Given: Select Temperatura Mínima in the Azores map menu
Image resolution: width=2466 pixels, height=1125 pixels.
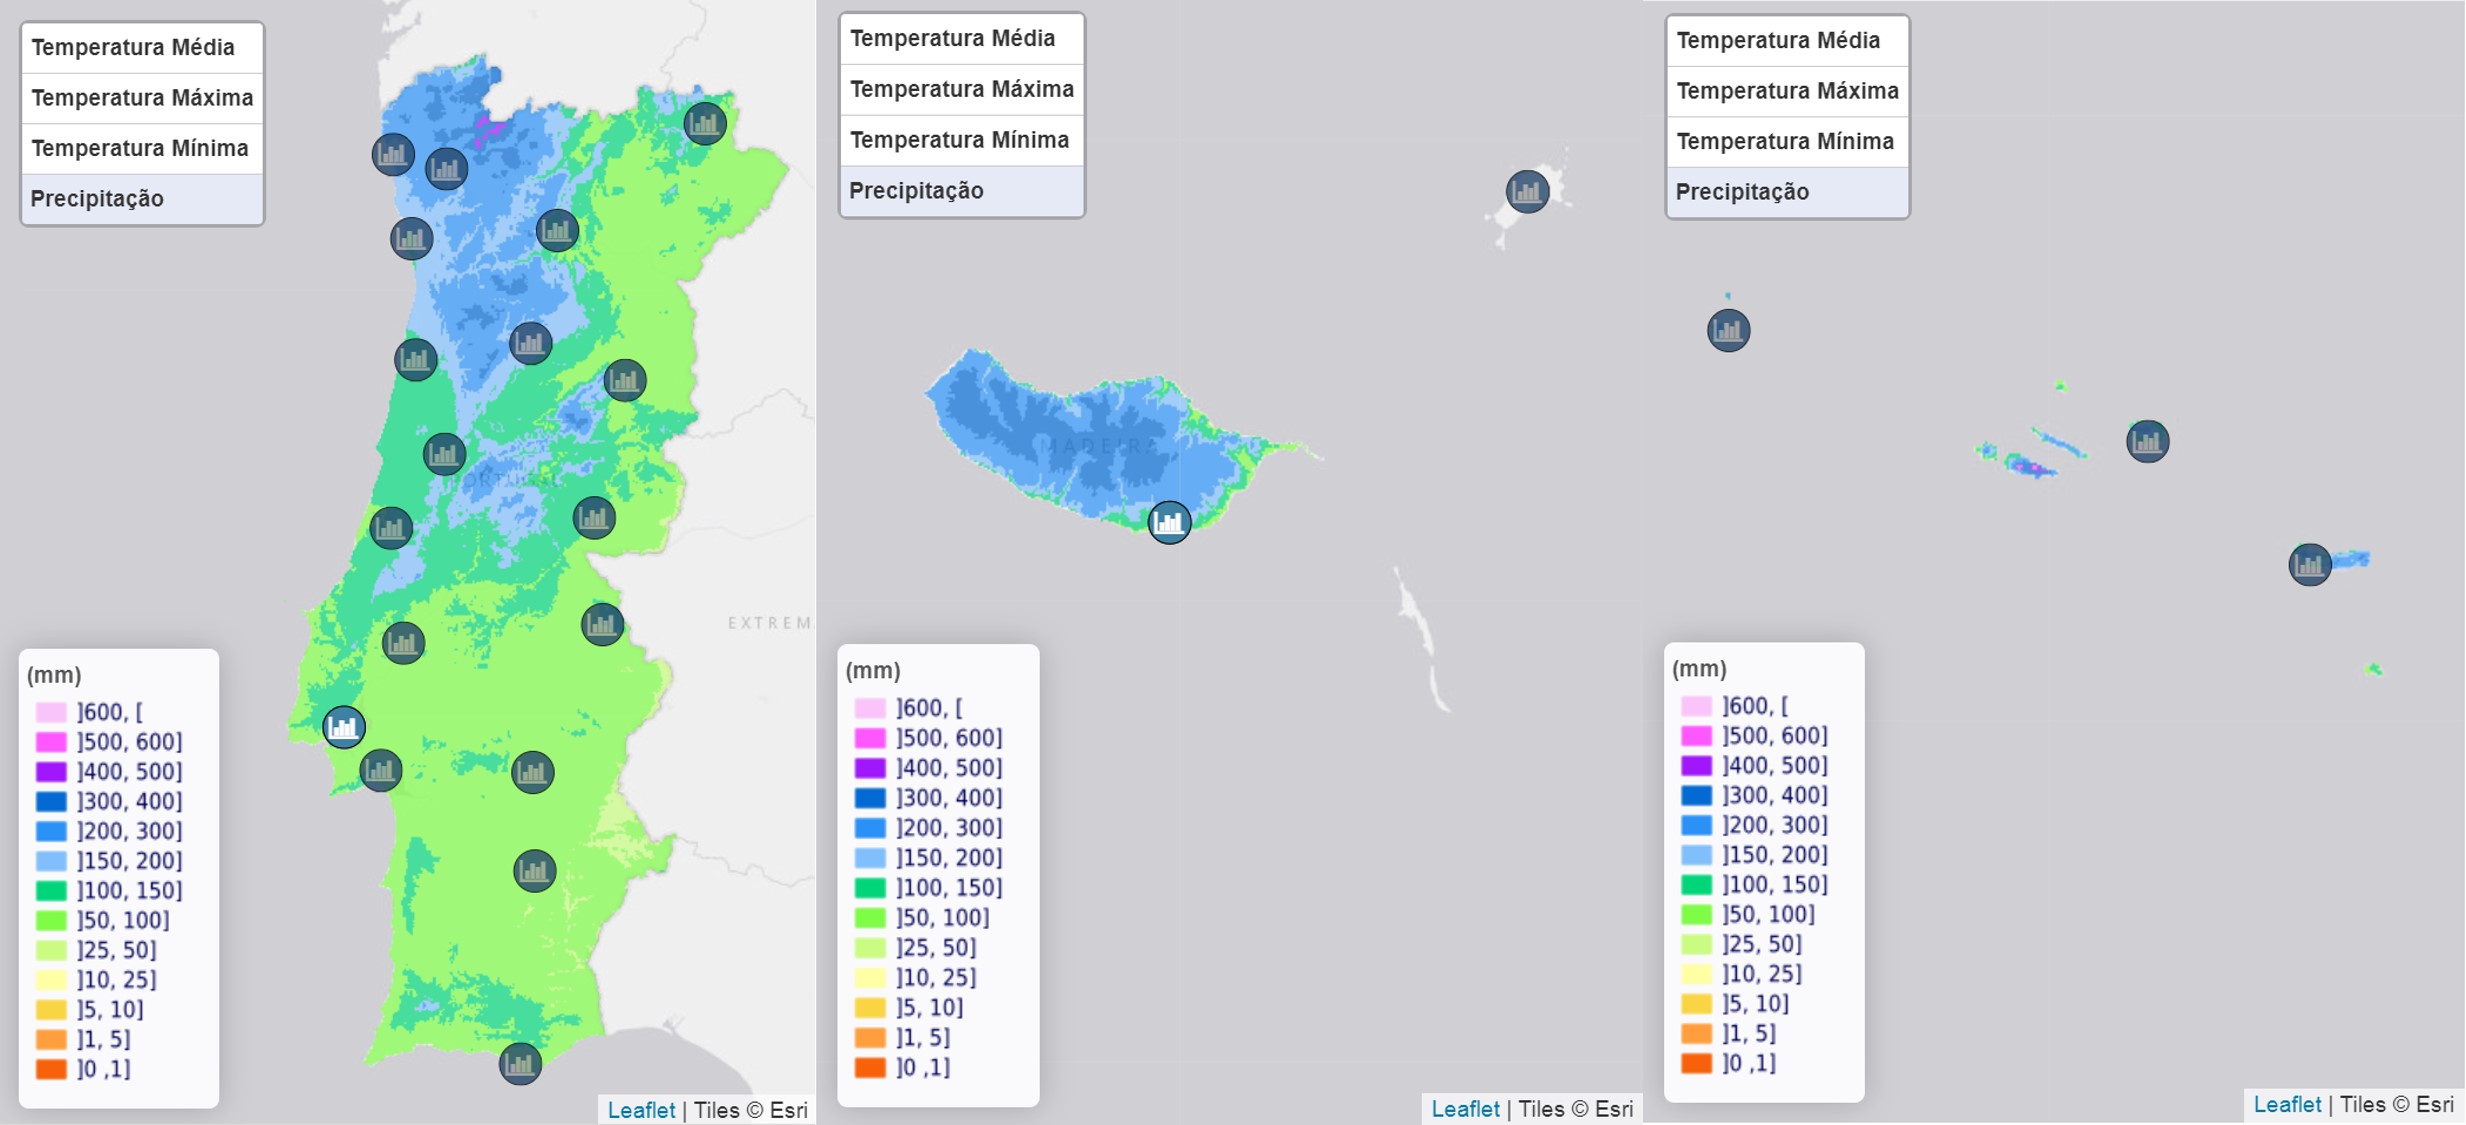Looking at the screenshot, I should tap(1786, 141).
